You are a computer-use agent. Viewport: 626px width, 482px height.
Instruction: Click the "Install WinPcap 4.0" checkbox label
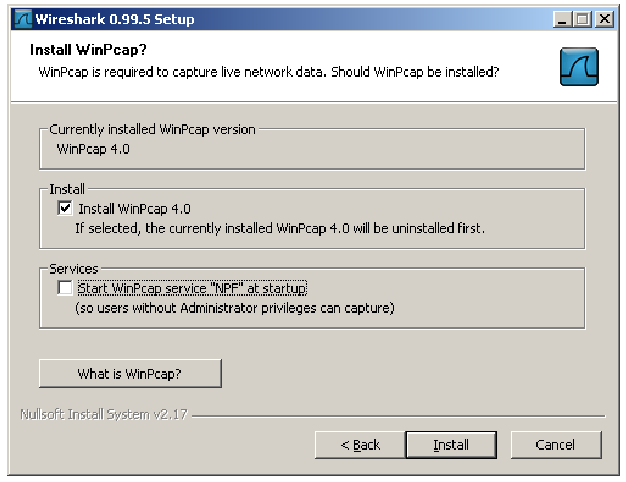pos(134,209)
